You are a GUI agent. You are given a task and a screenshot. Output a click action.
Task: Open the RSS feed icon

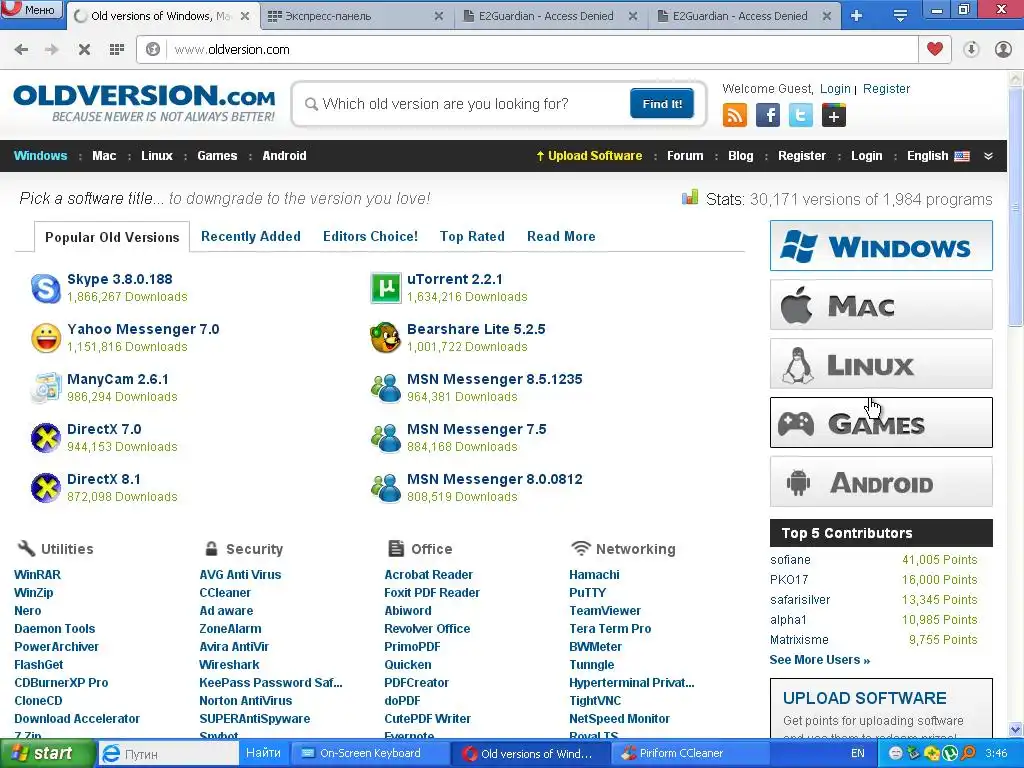735,116
